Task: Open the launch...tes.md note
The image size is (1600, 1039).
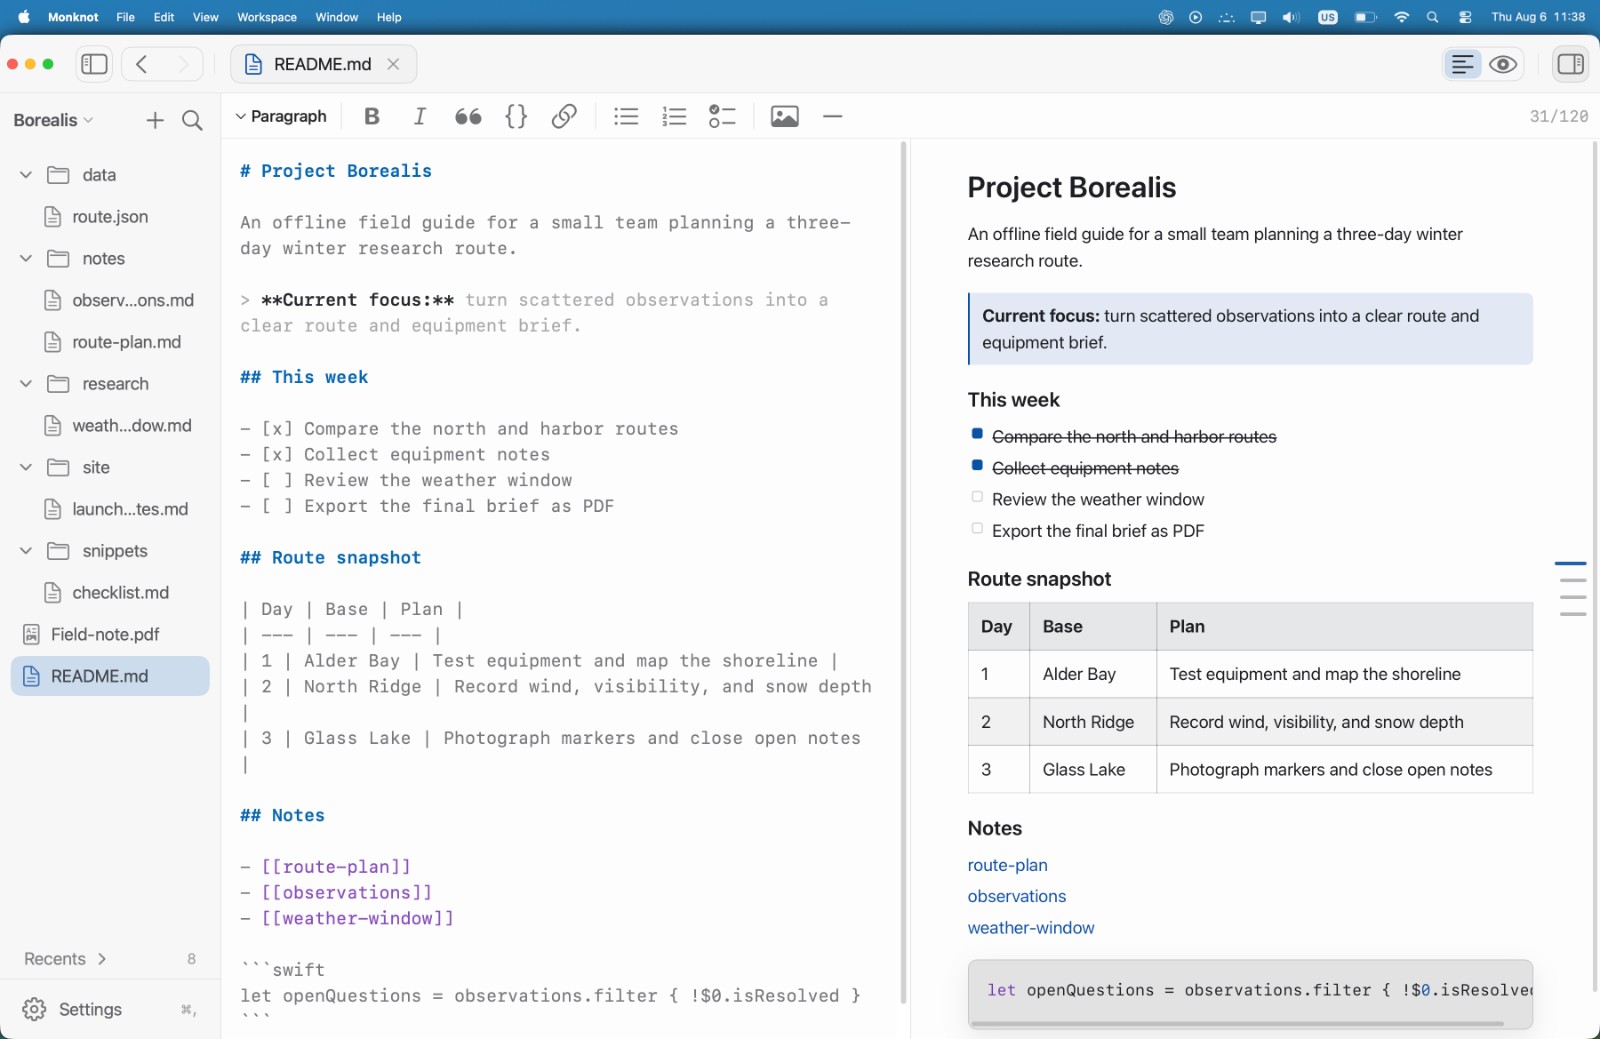Action: tap(110, 509)
